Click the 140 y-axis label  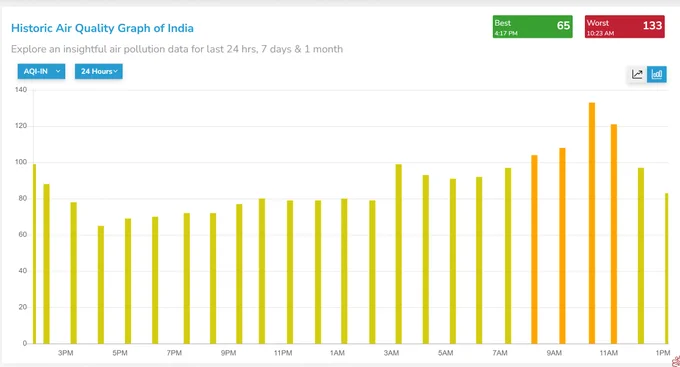pyautogui.click(x=20, y=90)
